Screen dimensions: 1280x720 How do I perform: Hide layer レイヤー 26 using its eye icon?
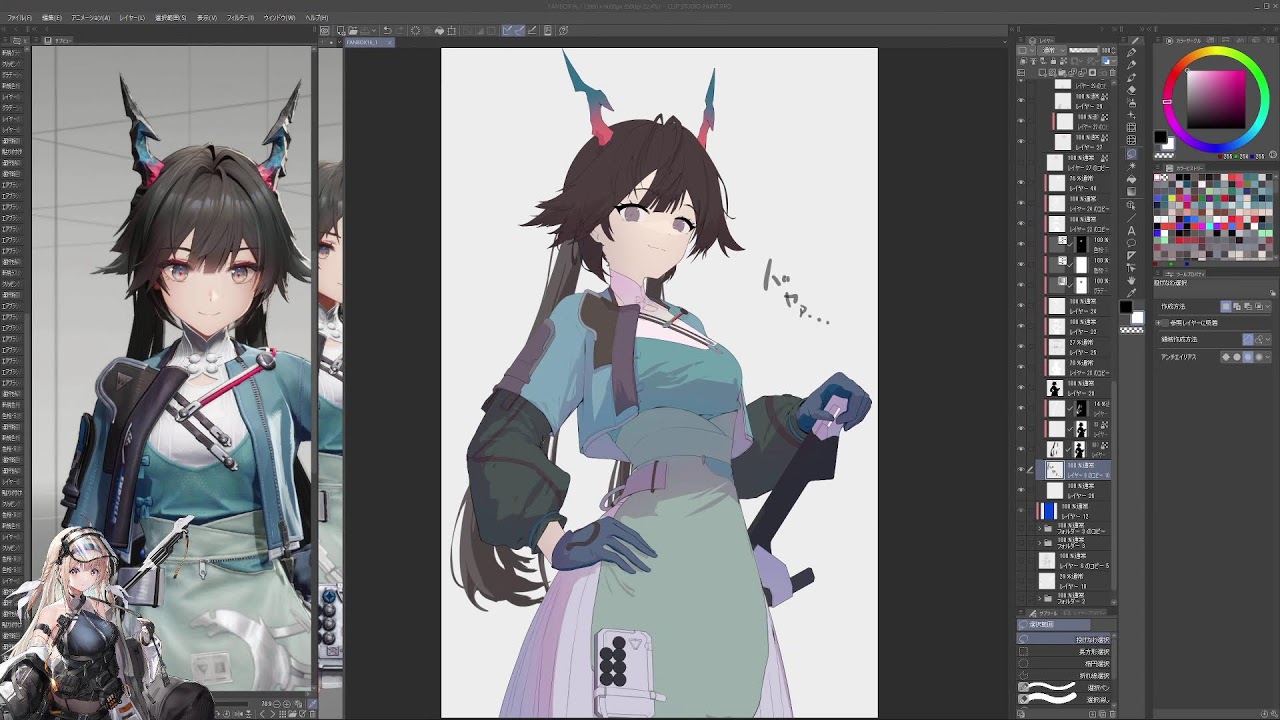pyautogui.click(x=1021, y=490)
